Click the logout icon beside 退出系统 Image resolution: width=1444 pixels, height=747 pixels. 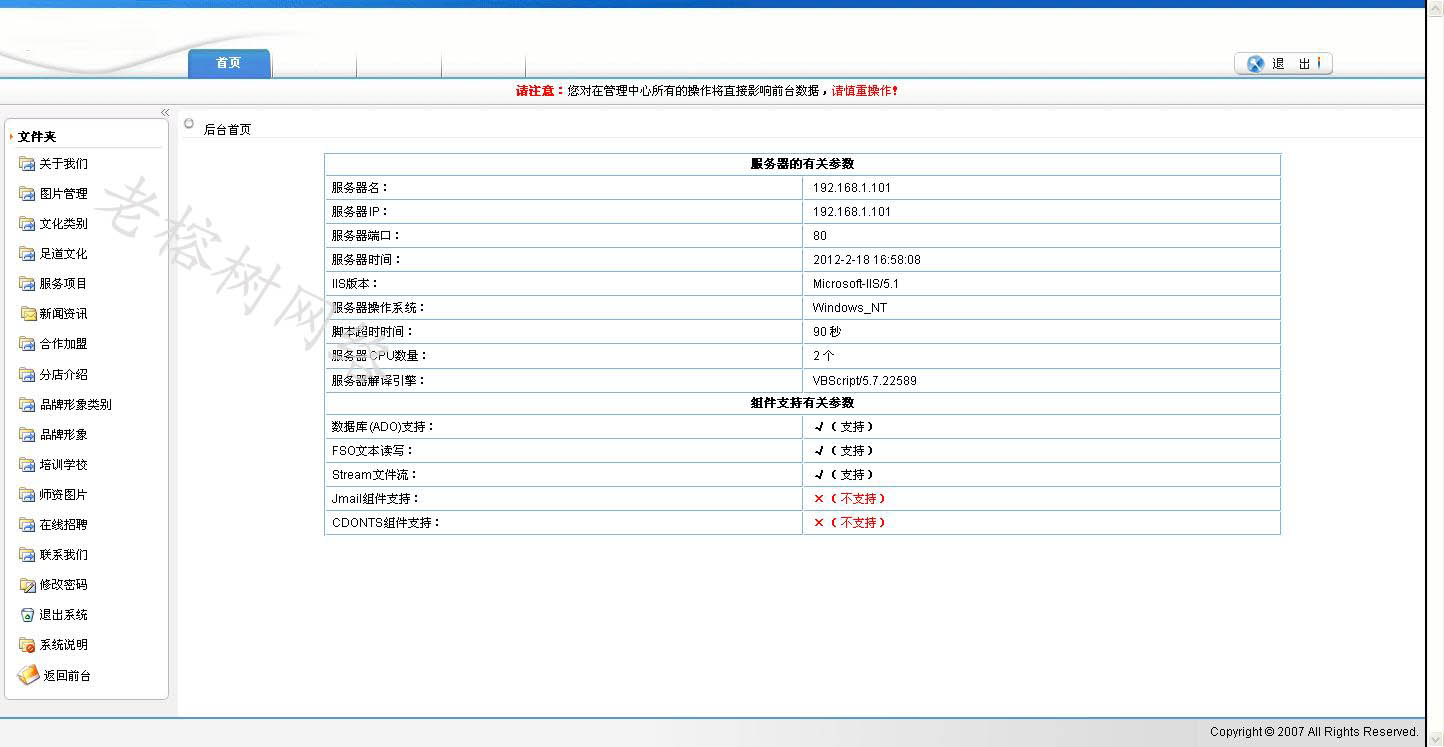click(27, 615)
